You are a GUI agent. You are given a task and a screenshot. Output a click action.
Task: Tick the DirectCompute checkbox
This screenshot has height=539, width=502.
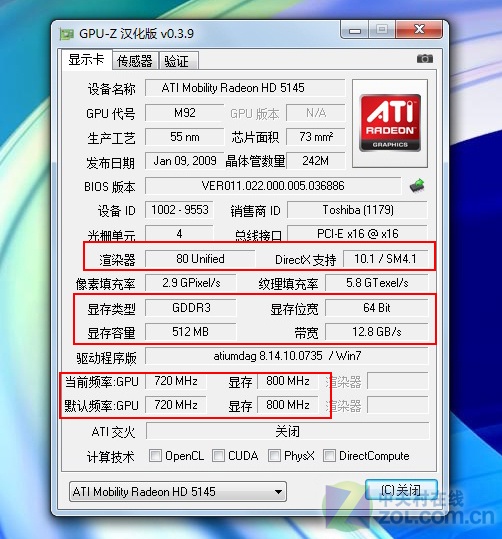pos(329,456)
